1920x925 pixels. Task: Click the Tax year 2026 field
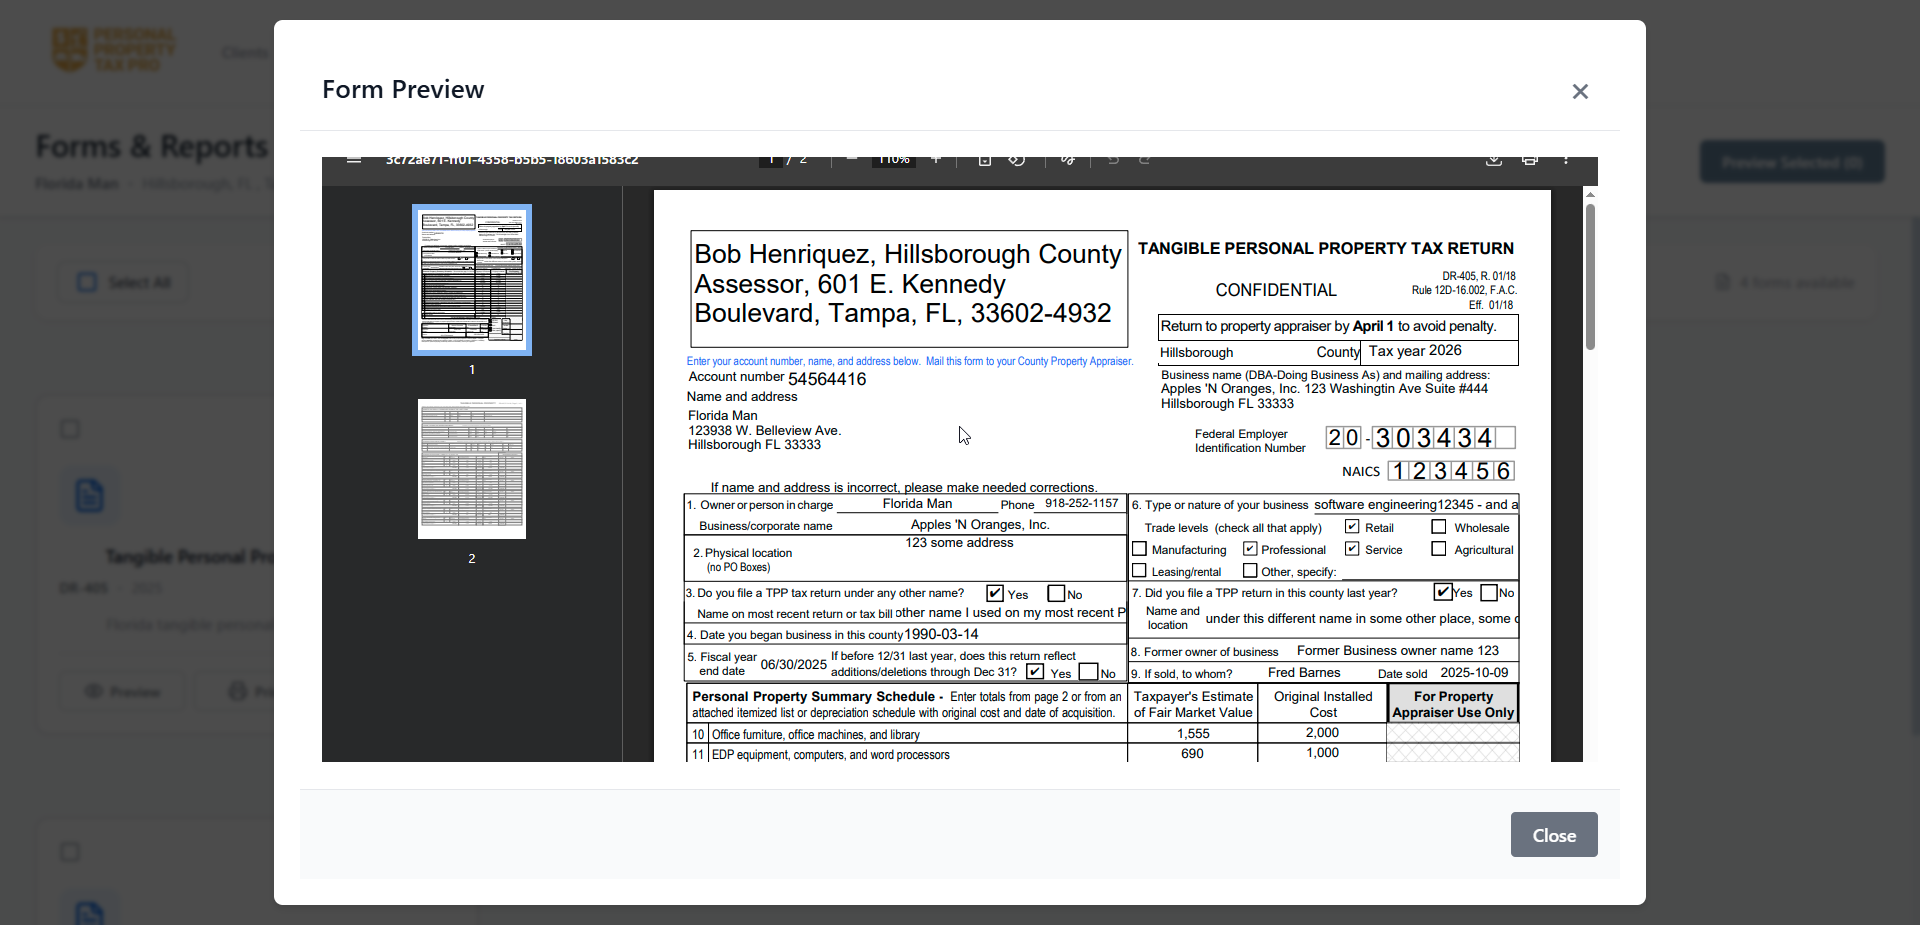(x=1439, y=351)
